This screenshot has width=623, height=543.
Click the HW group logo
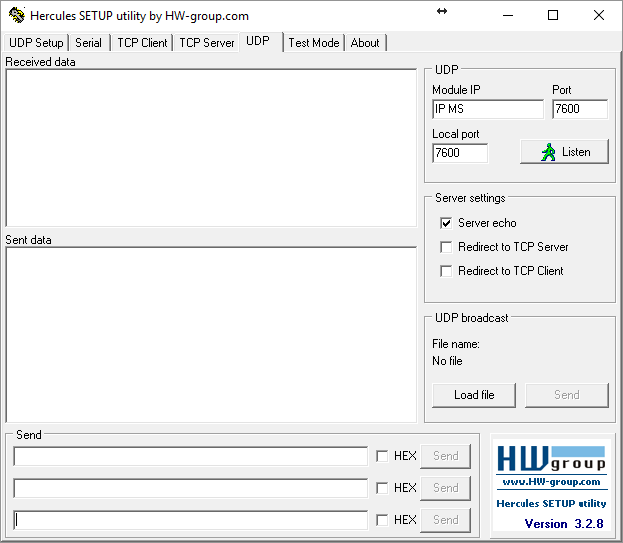(551, 458)
